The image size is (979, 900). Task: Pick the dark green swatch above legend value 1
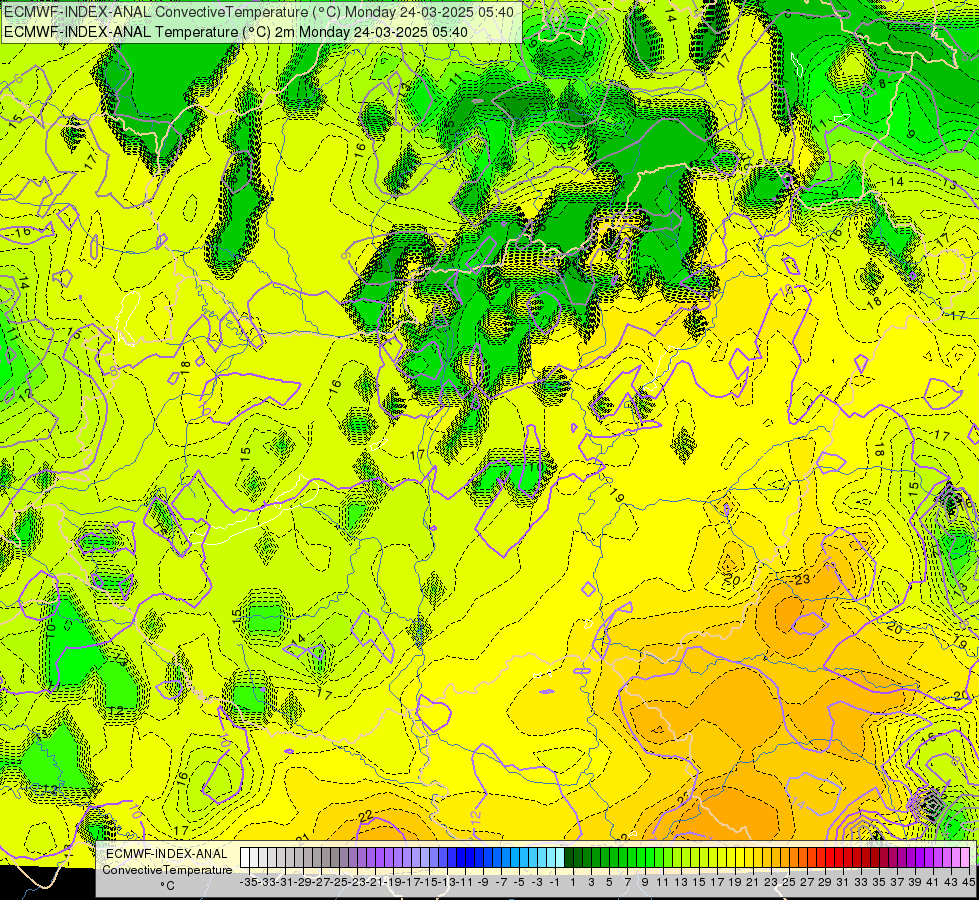click(569, 858)
